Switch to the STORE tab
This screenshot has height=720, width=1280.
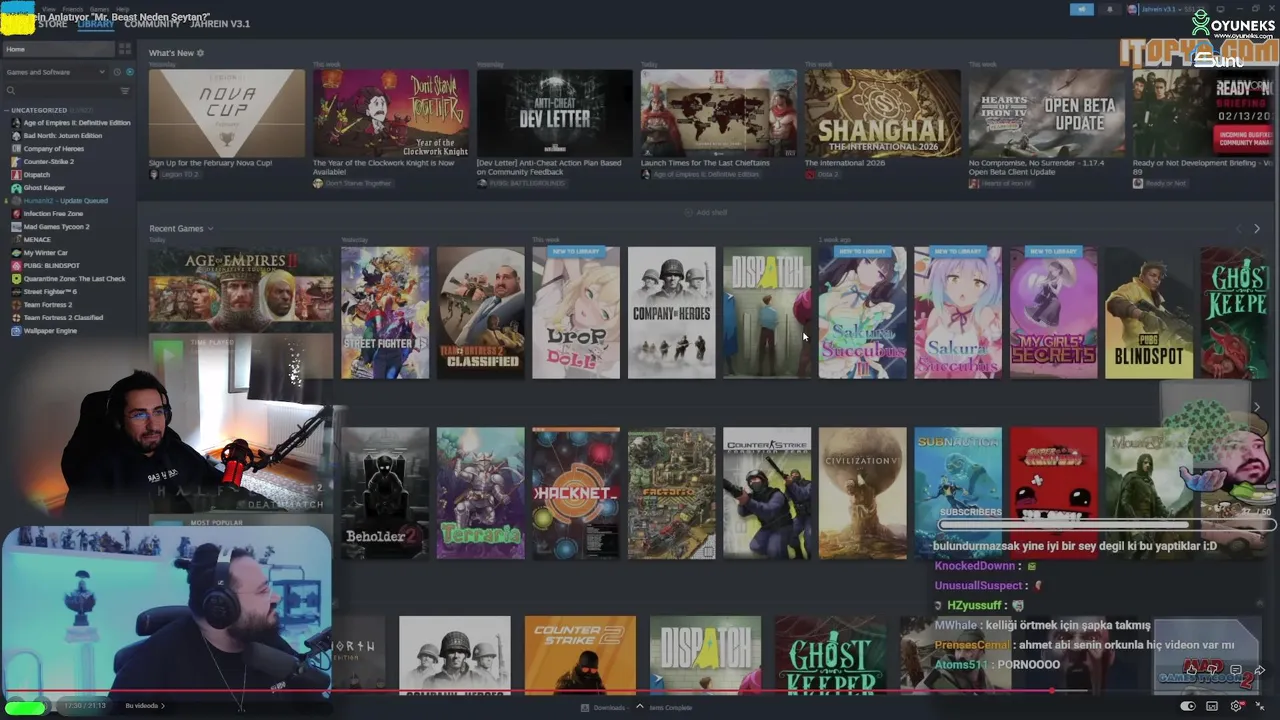53,23
